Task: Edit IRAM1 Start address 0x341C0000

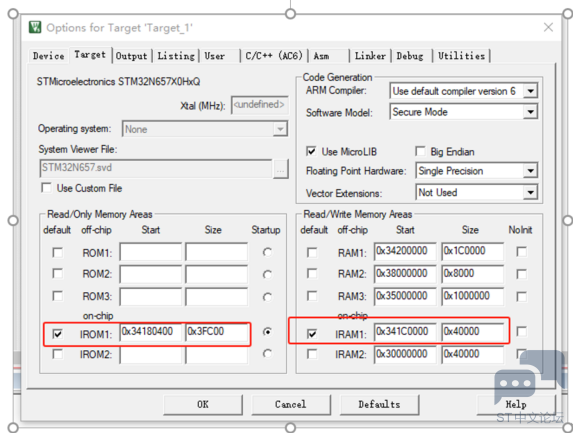Action: point(405,332)
